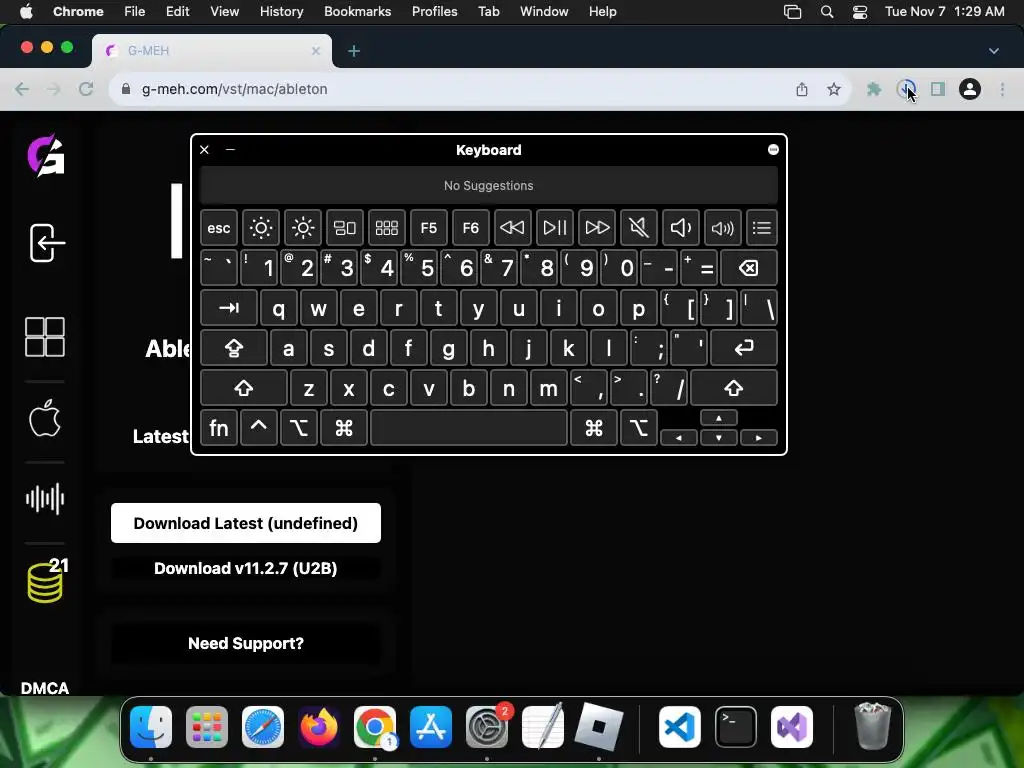The width and height of the screenshot is (1024, 768).
Task: Toggle Chrome side panel
Action: tap(938, 89)
